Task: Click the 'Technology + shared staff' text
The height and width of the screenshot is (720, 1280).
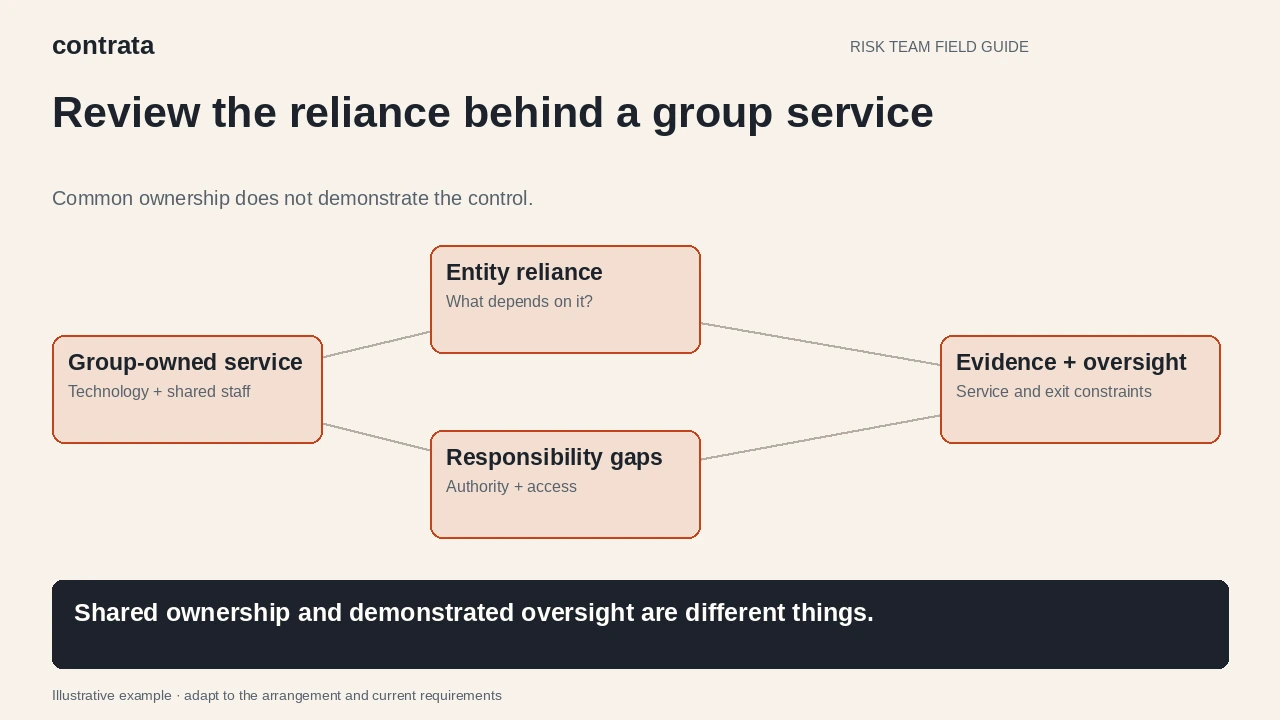Action: [159, 392]
